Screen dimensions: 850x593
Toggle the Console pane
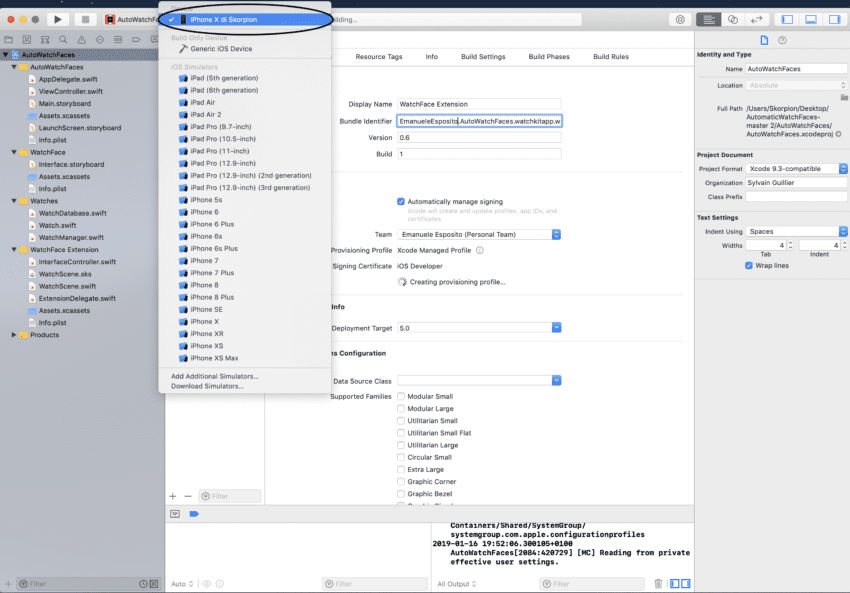(686, 584)
